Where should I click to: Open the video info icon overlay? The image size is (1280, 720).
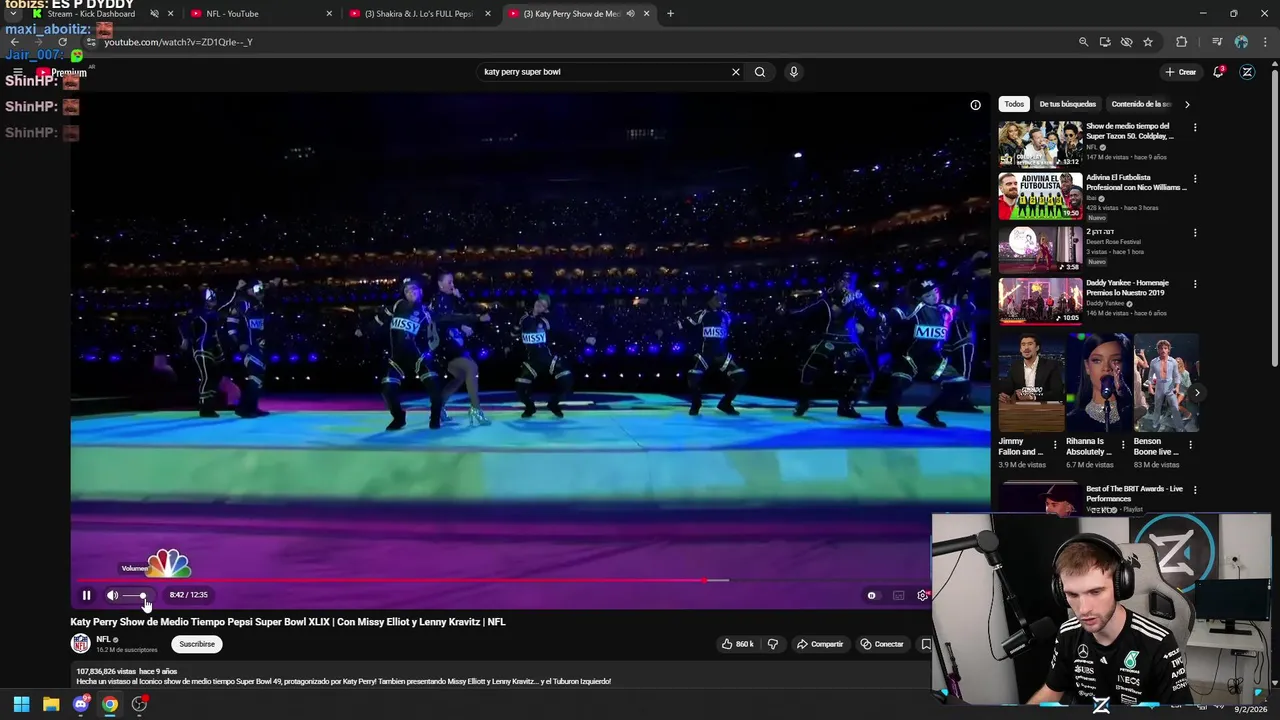tap(975, 104)
